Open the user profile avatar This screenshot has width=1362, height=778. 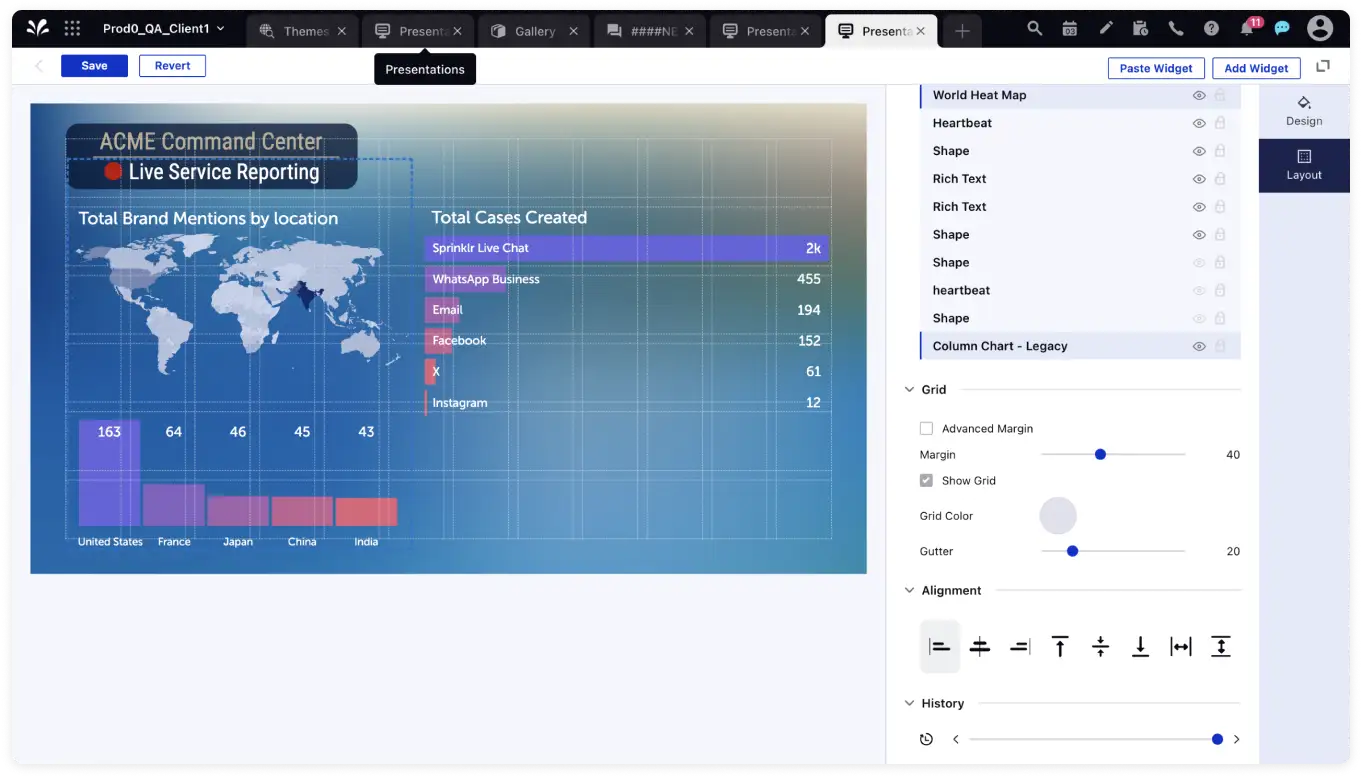pyautogui.click(x=1320, y=28)
